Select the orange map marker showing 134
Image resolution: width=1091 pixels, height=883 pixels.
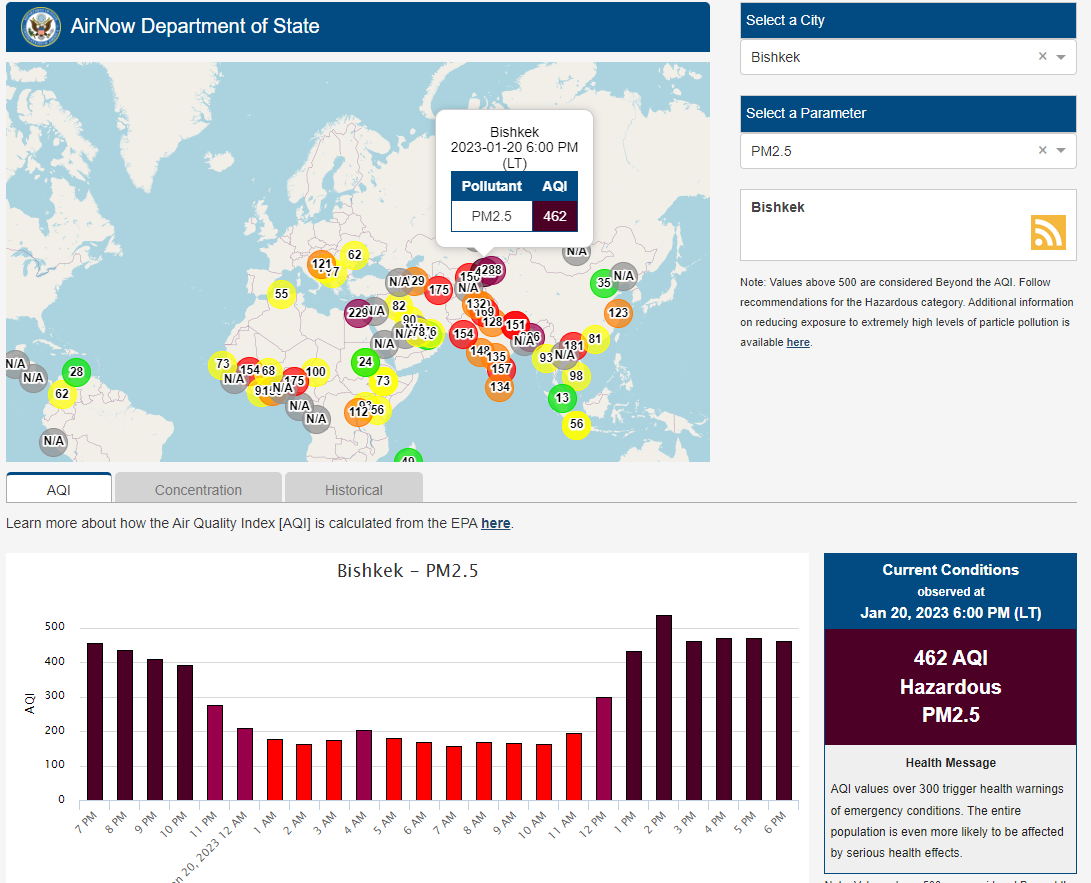(x=500, y=387)
